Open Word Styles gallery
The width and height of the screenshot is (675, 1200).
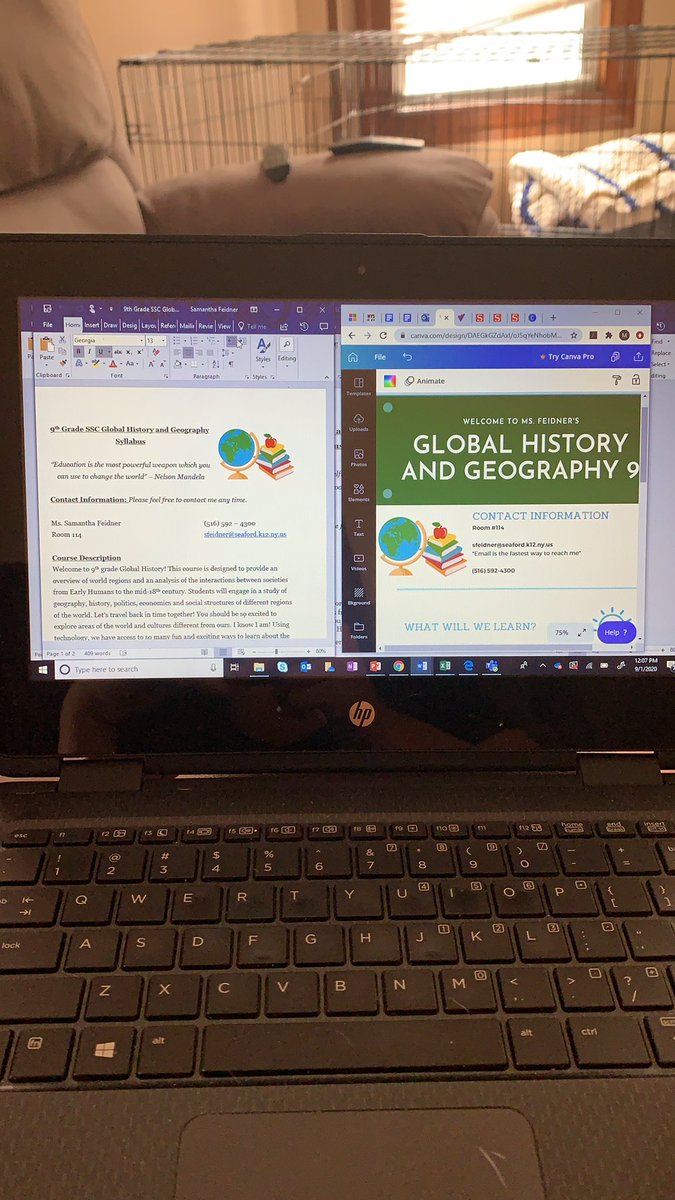(x=263, y=350)
